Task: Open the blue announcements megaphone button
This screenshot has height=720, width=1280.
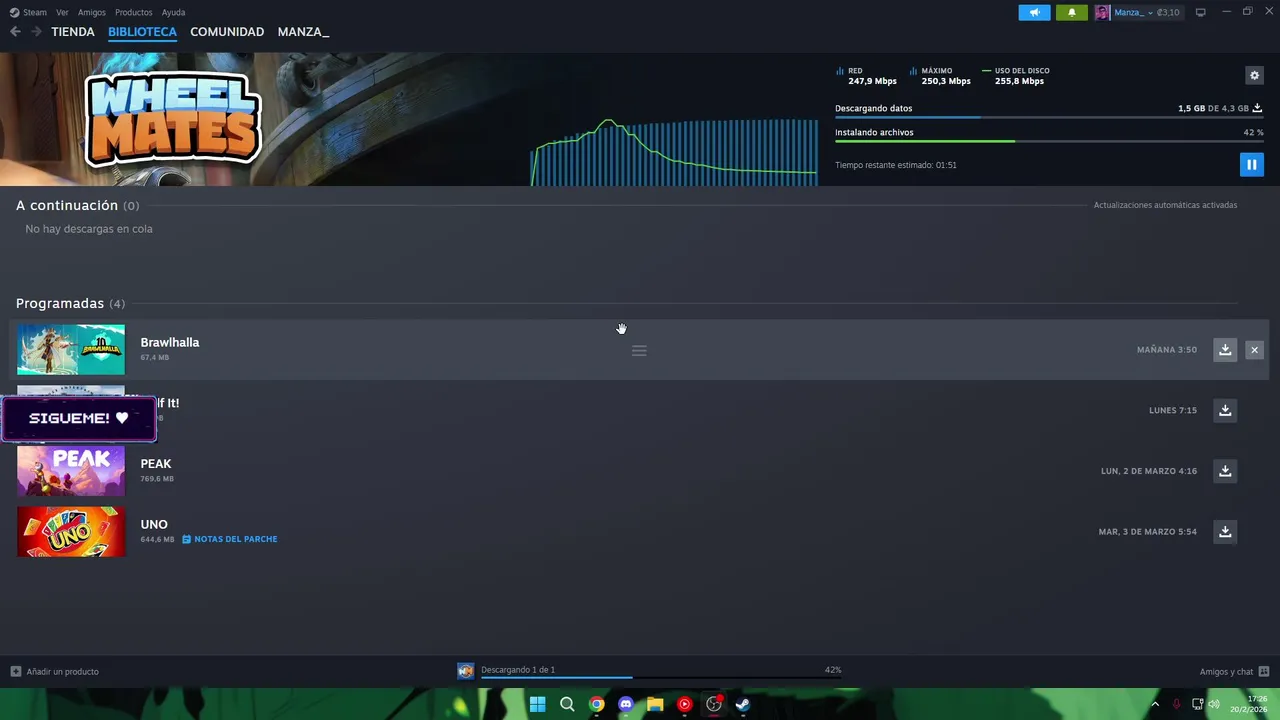Action: tap(1035, 12)
